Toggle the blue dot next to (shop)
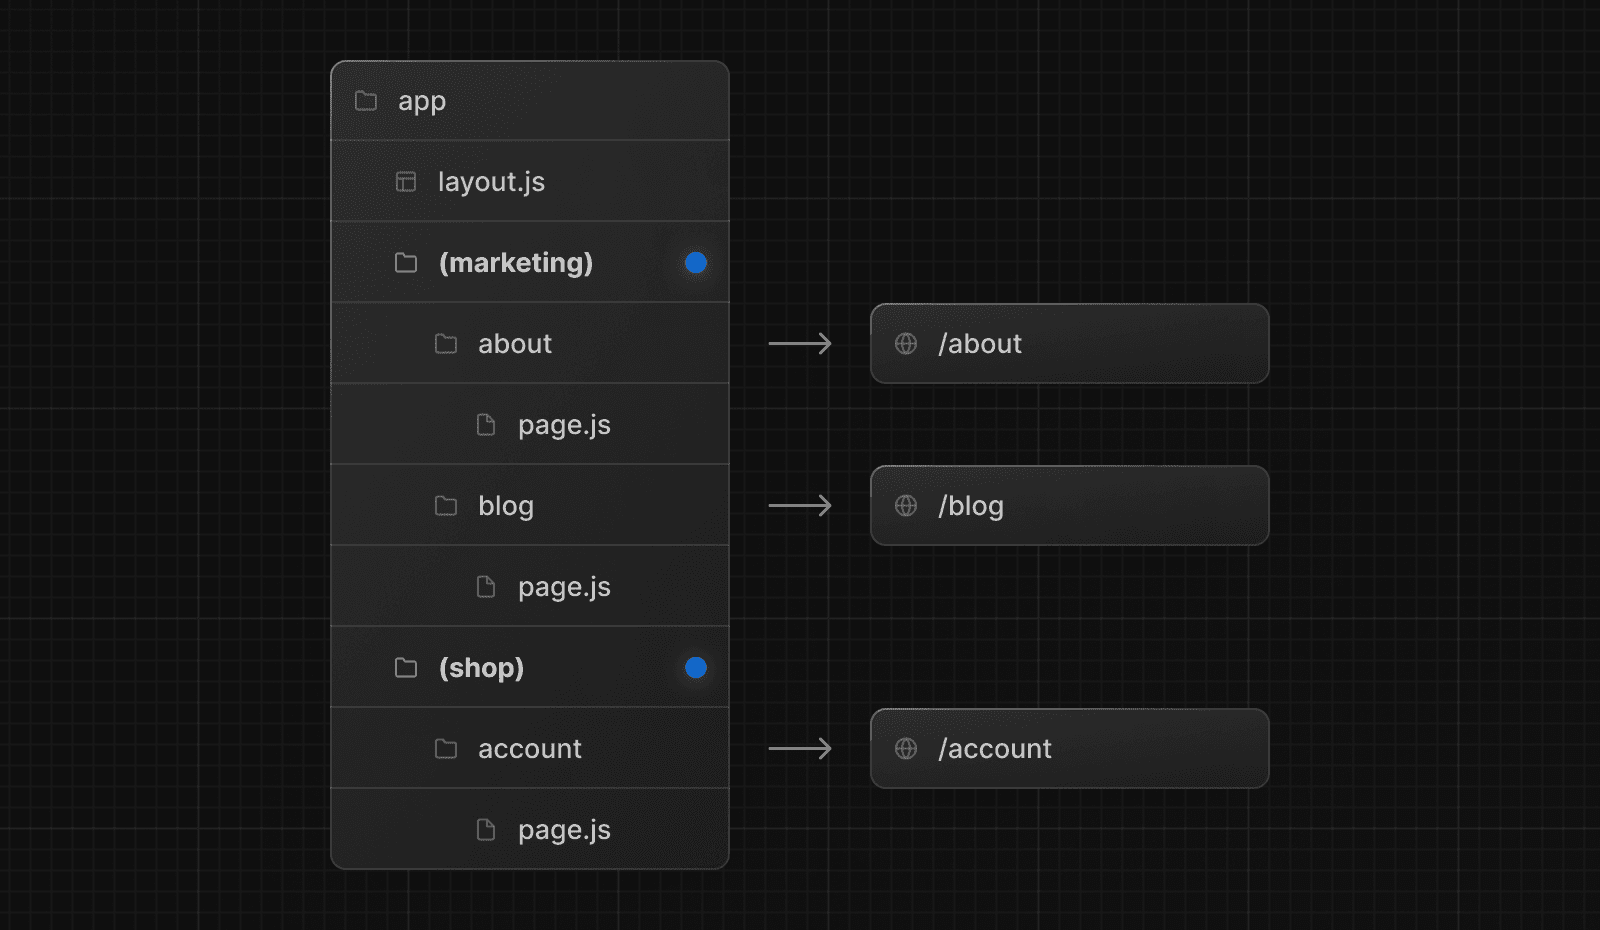 (695, 667)
